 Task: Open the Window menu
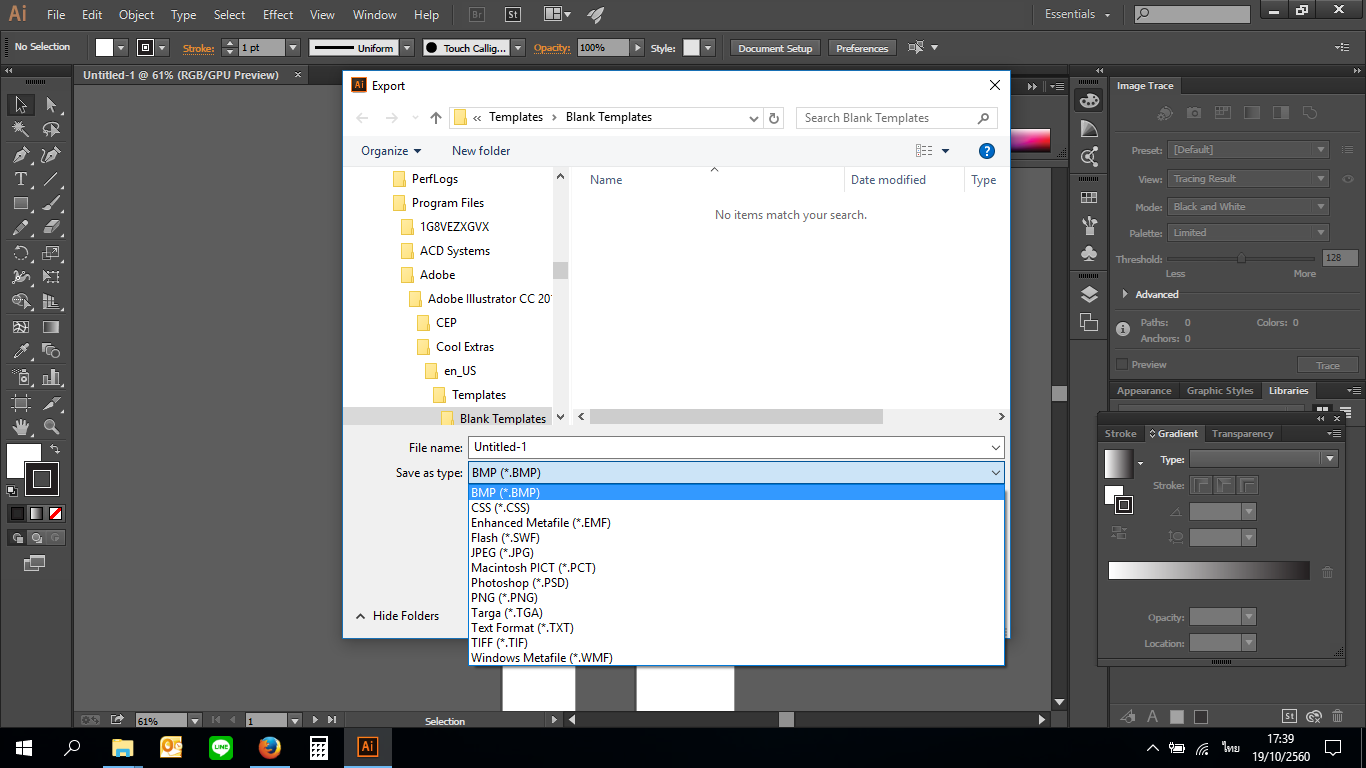point(375,15)
